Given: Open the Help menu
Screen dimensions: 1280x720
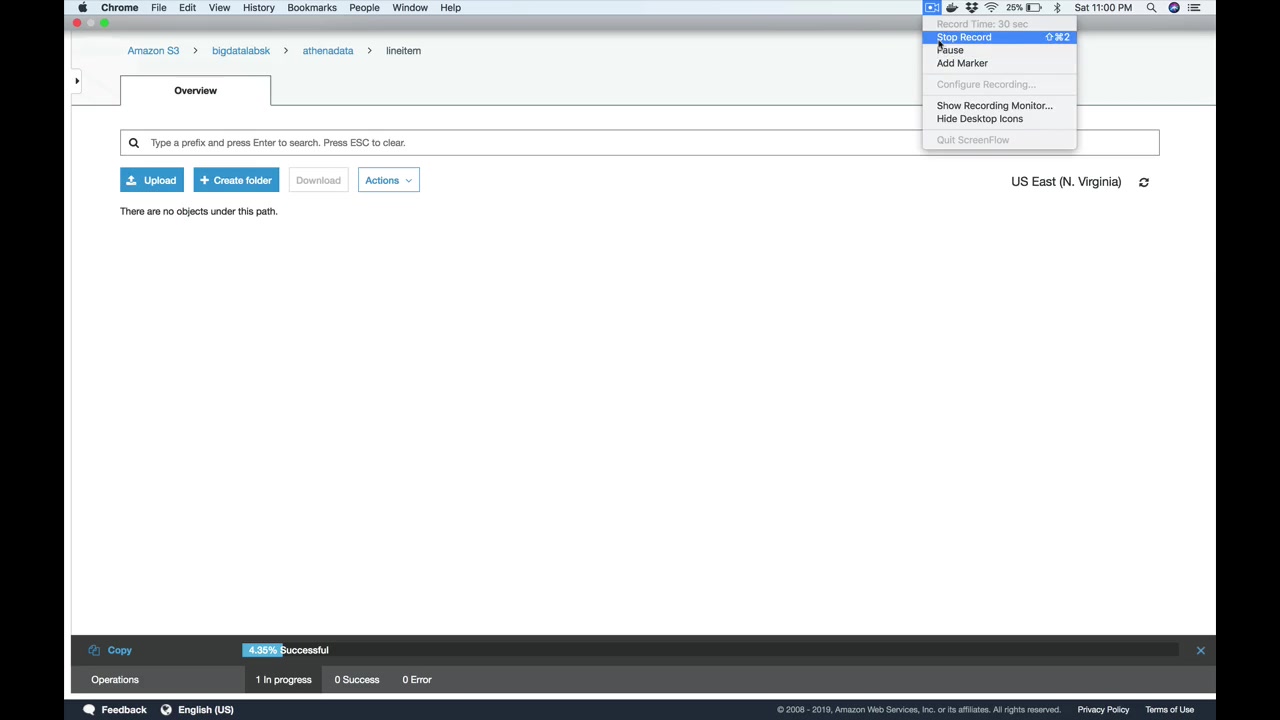Looking at the screenshot, I should [x=450, y=8].
